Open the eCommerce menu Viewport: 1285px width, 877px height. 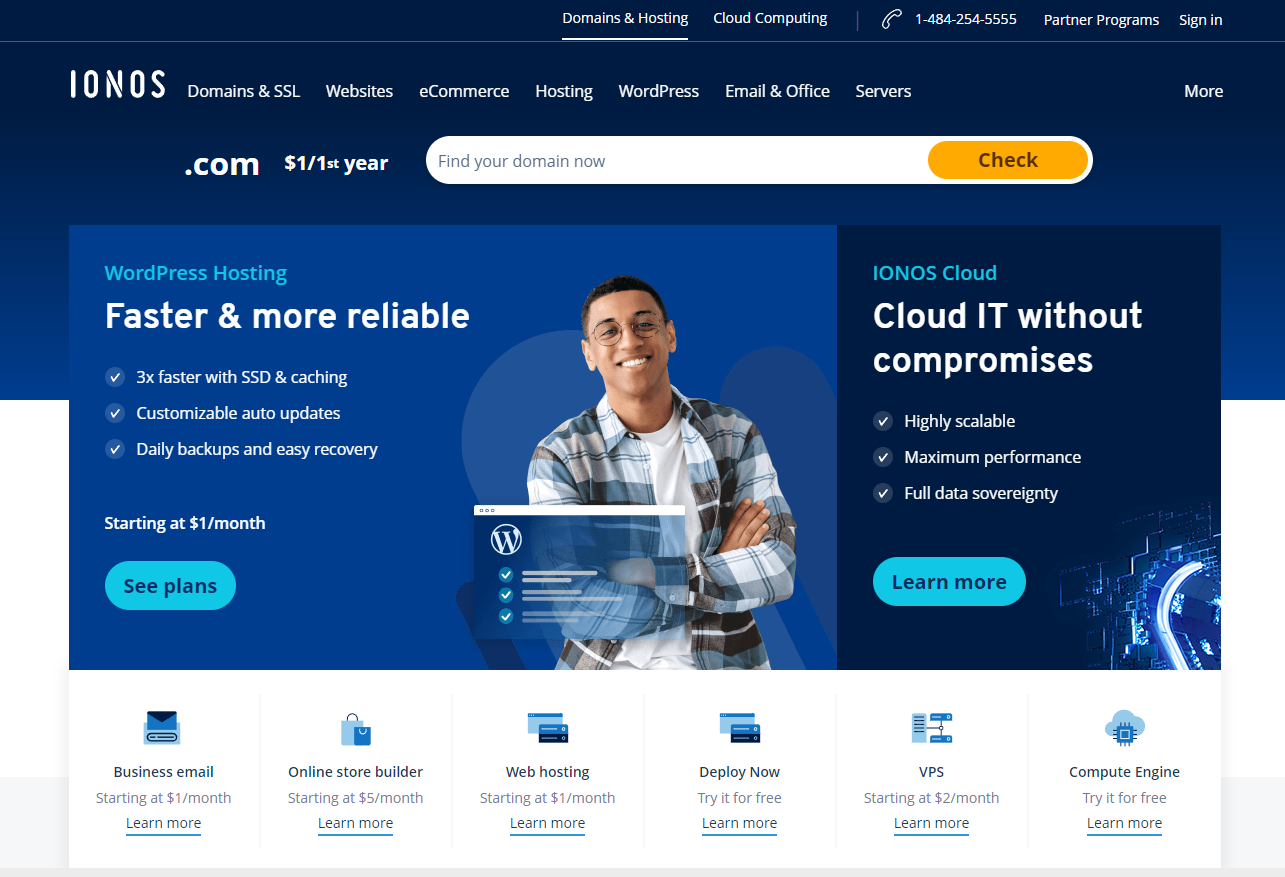(464, 91)
